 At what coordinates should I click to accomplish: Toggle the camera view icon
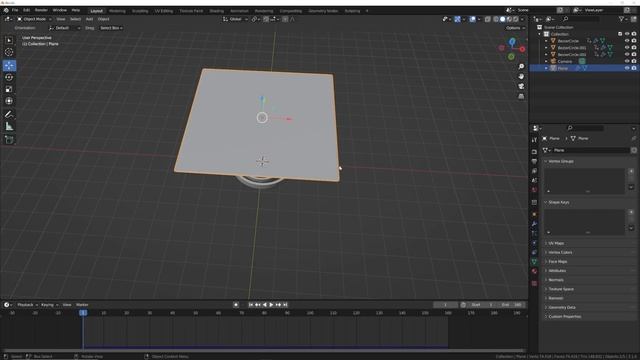(x=521, y=86)
